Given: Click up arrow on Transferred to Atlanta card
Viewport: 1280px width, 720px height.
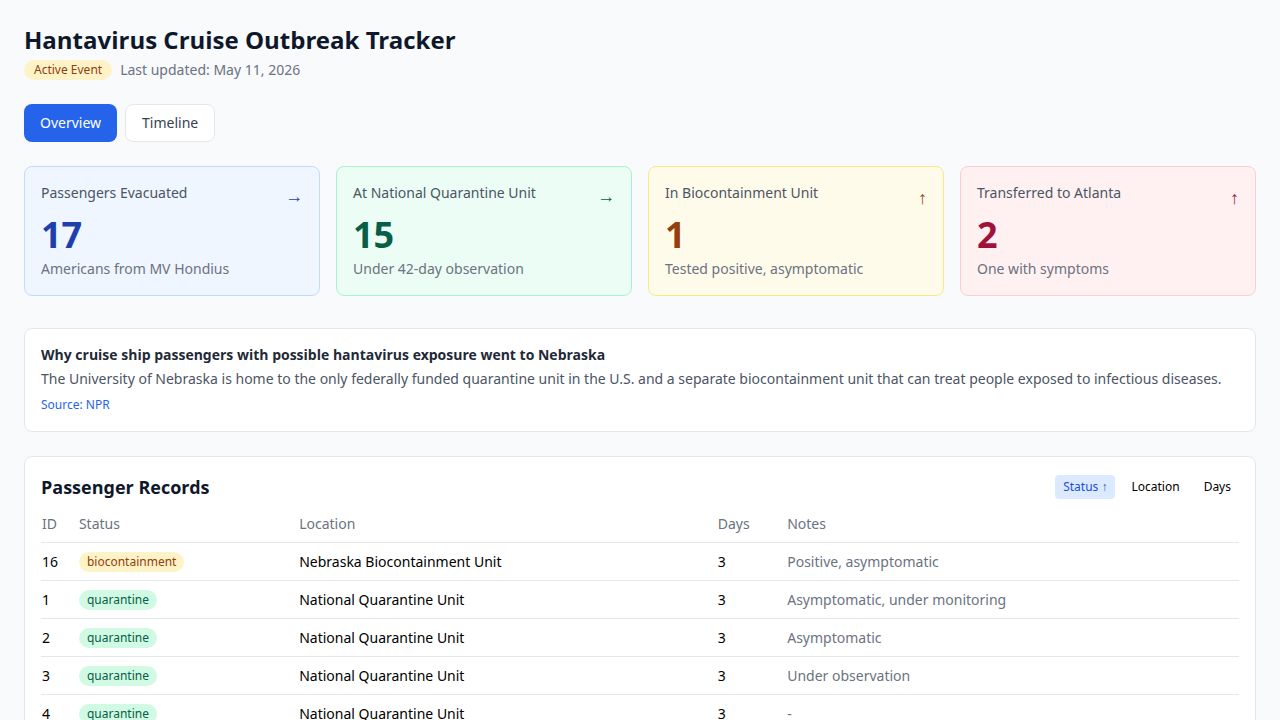Looking at the screenshot, I should (x=1234, y=199).
